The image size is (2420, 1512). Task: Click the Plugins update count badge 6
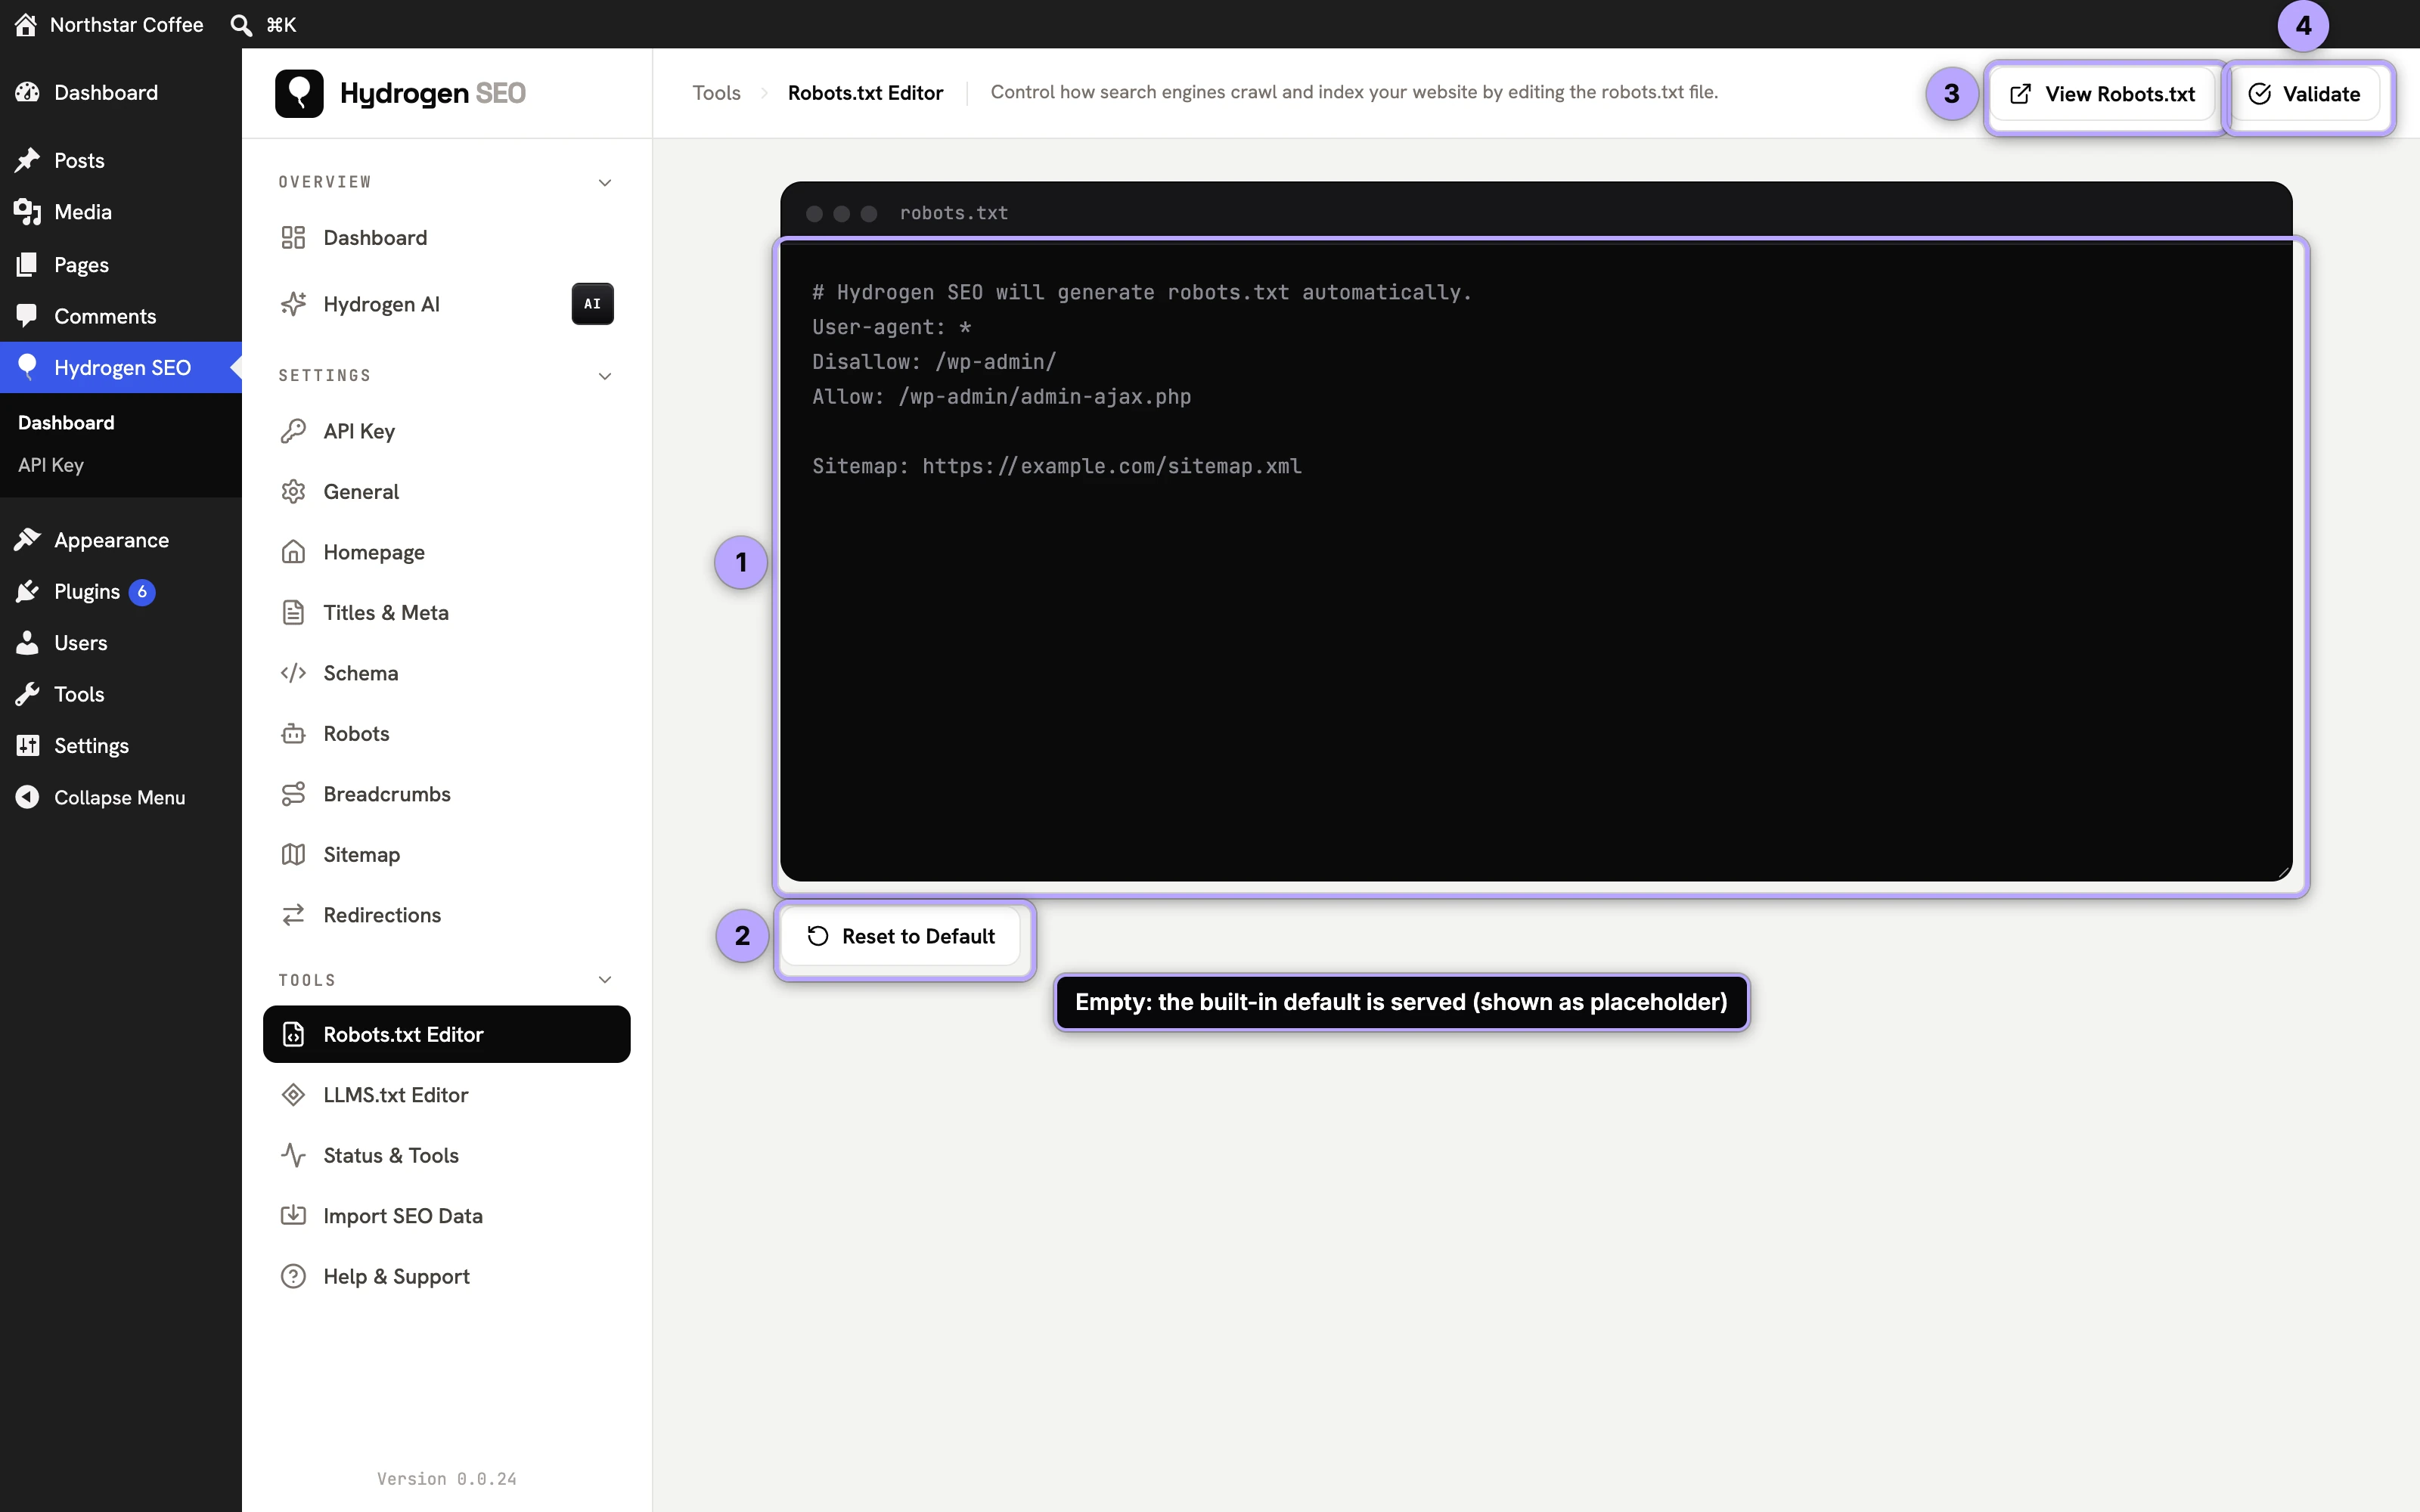coord(142,592)
